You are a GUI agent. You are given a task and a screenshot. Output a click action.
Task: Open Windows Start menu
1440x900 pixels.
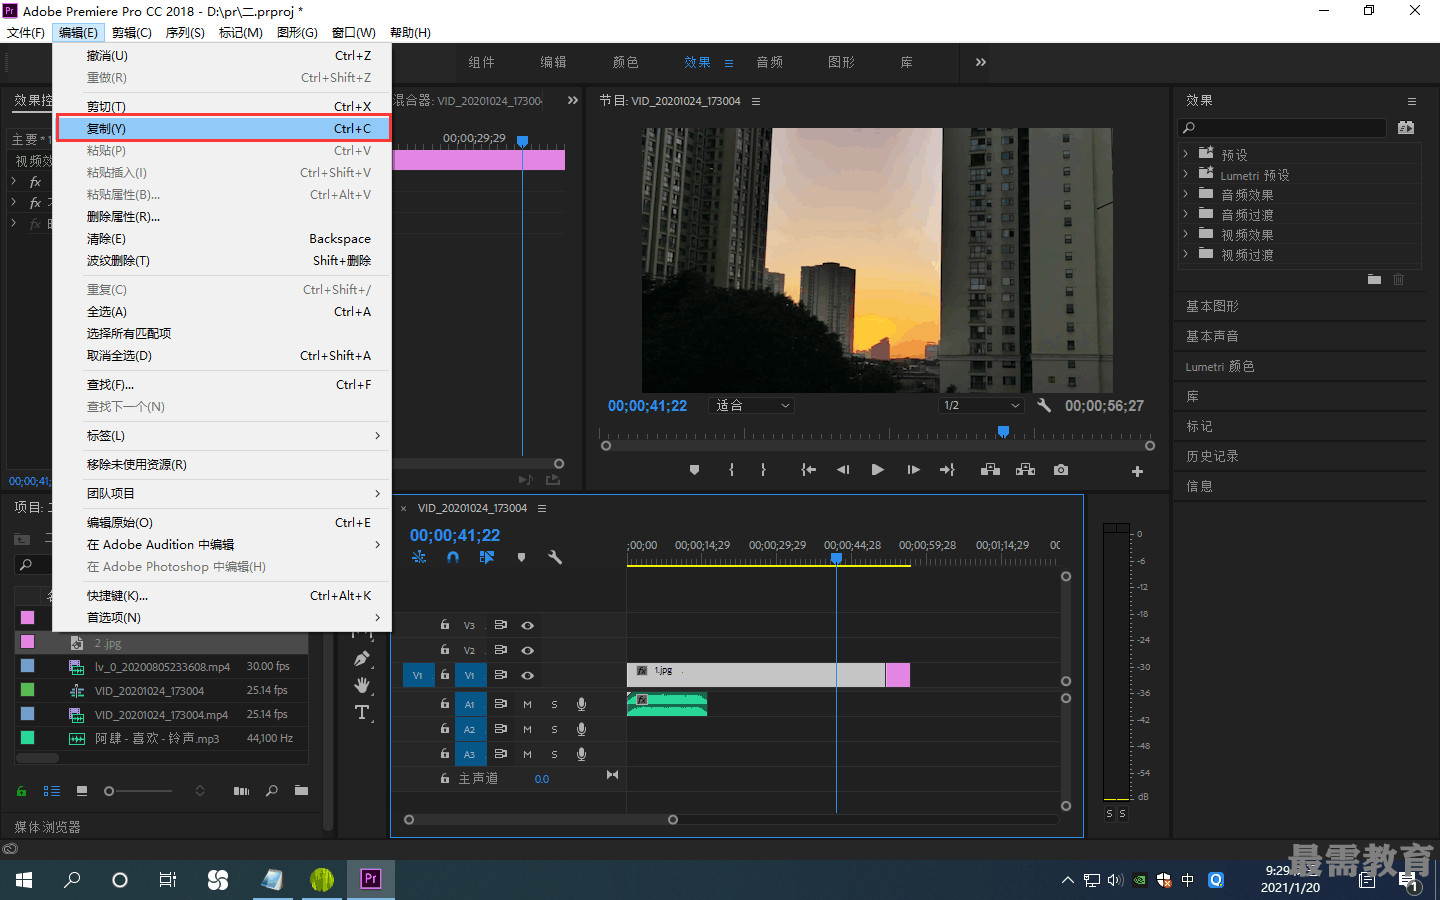pos(24,880)
